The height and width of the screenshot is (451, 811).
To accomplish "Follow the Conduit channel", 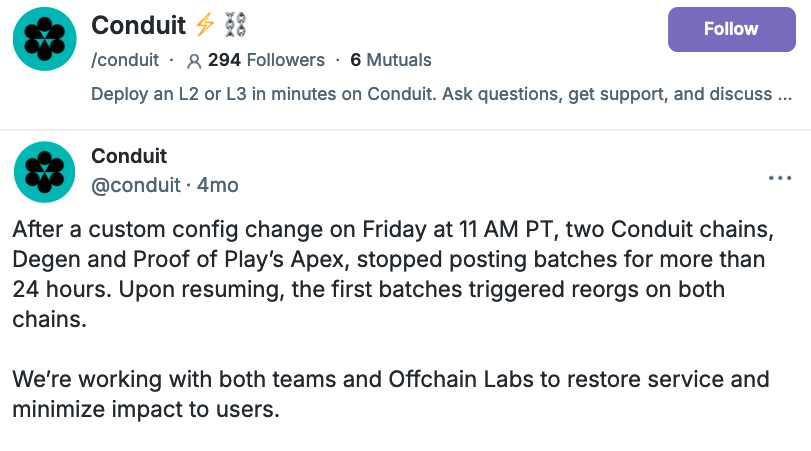I will click(730, 29).
